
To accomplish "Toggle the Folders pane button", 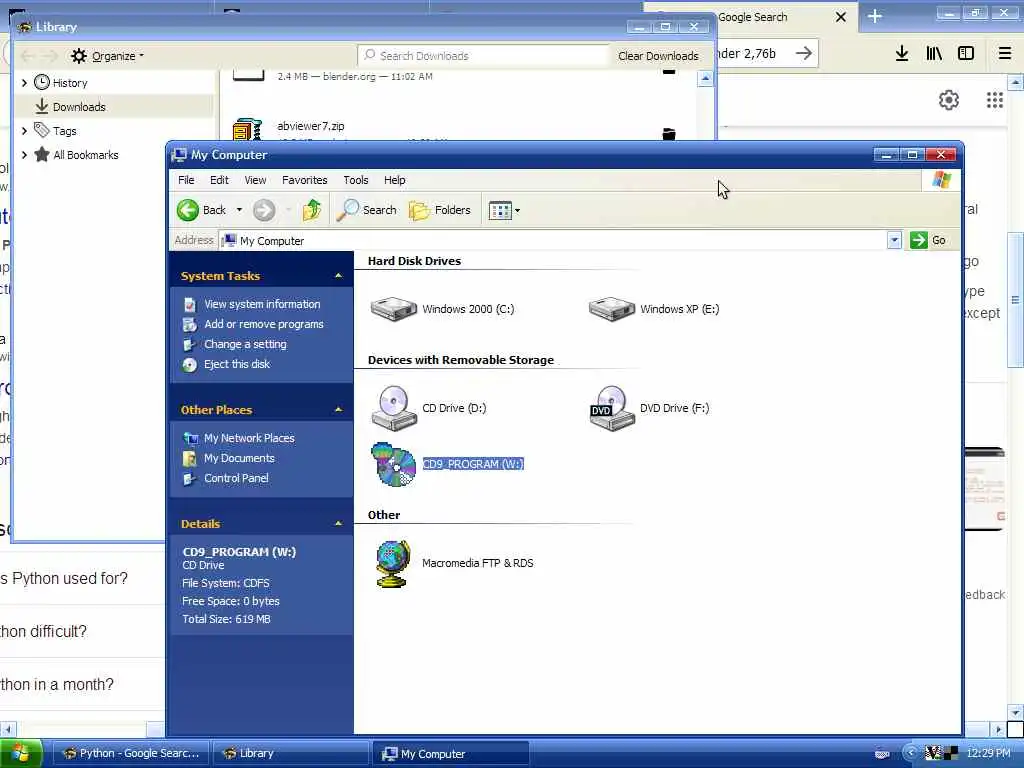I will tap(440, 210).
